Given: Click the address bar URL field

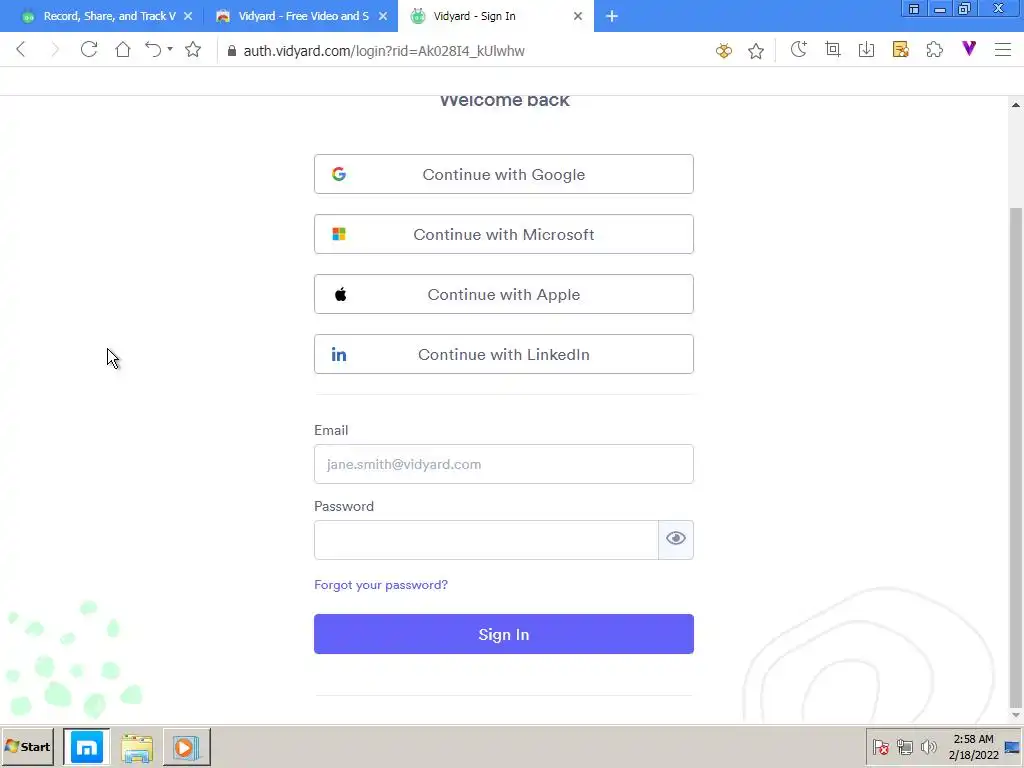Looking at the screenshot, I should click(x=384, y=51).
